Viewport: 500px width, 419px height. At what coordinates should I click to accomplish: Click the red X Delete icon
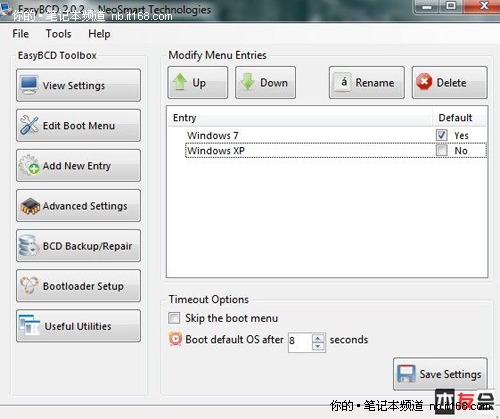pyautogui.click(x=424, y=82)
